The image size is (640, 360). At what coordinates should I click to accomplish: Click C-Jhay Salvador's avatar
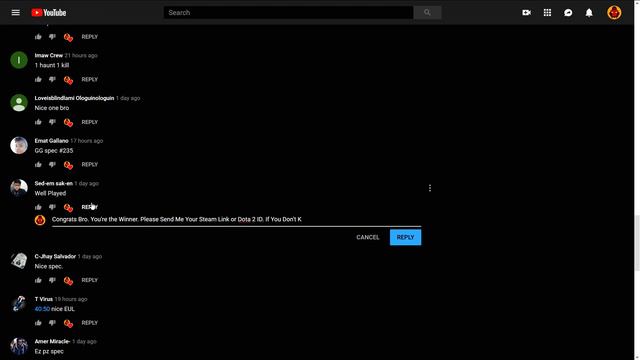click(19, 261)
